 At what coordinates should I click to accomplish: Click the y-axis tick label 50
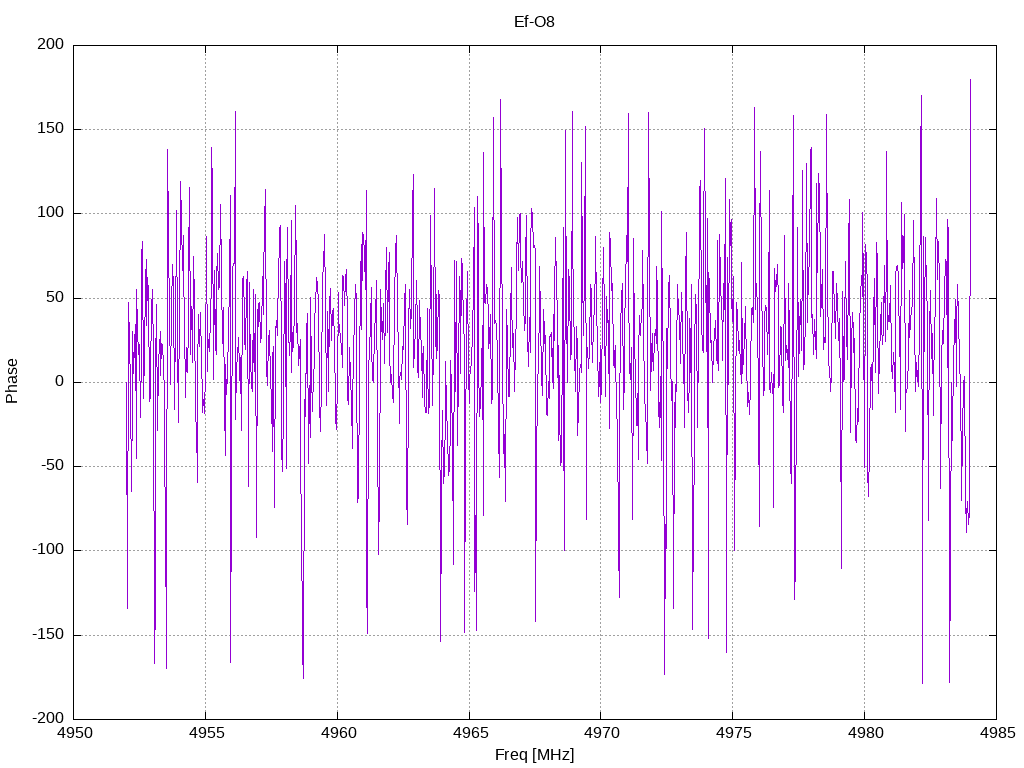[56, 297]
